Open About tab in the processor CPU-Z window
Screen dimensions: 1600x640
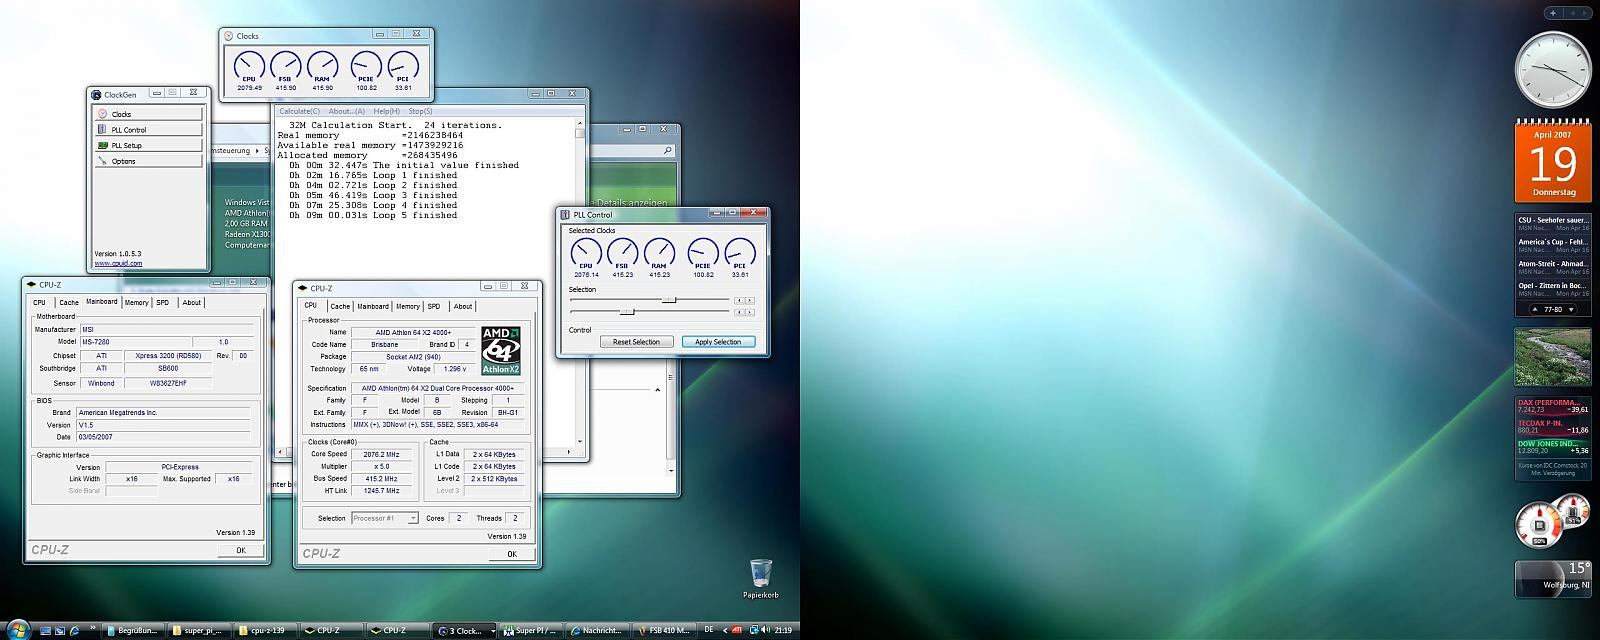[x=463, y=306]
